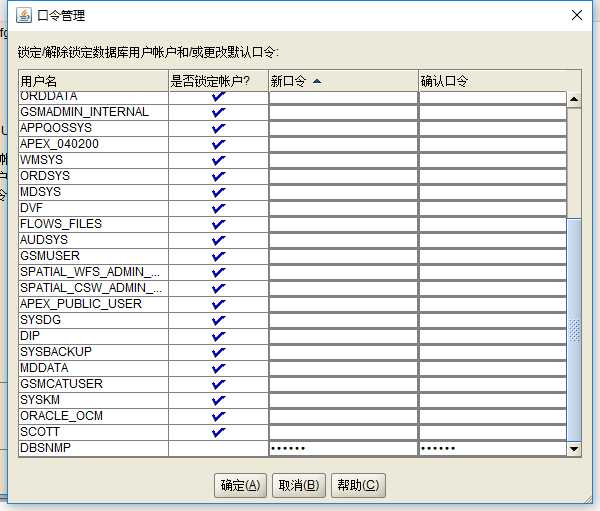Click the 是否锁定帐户? column header

(x=218, y=81)
